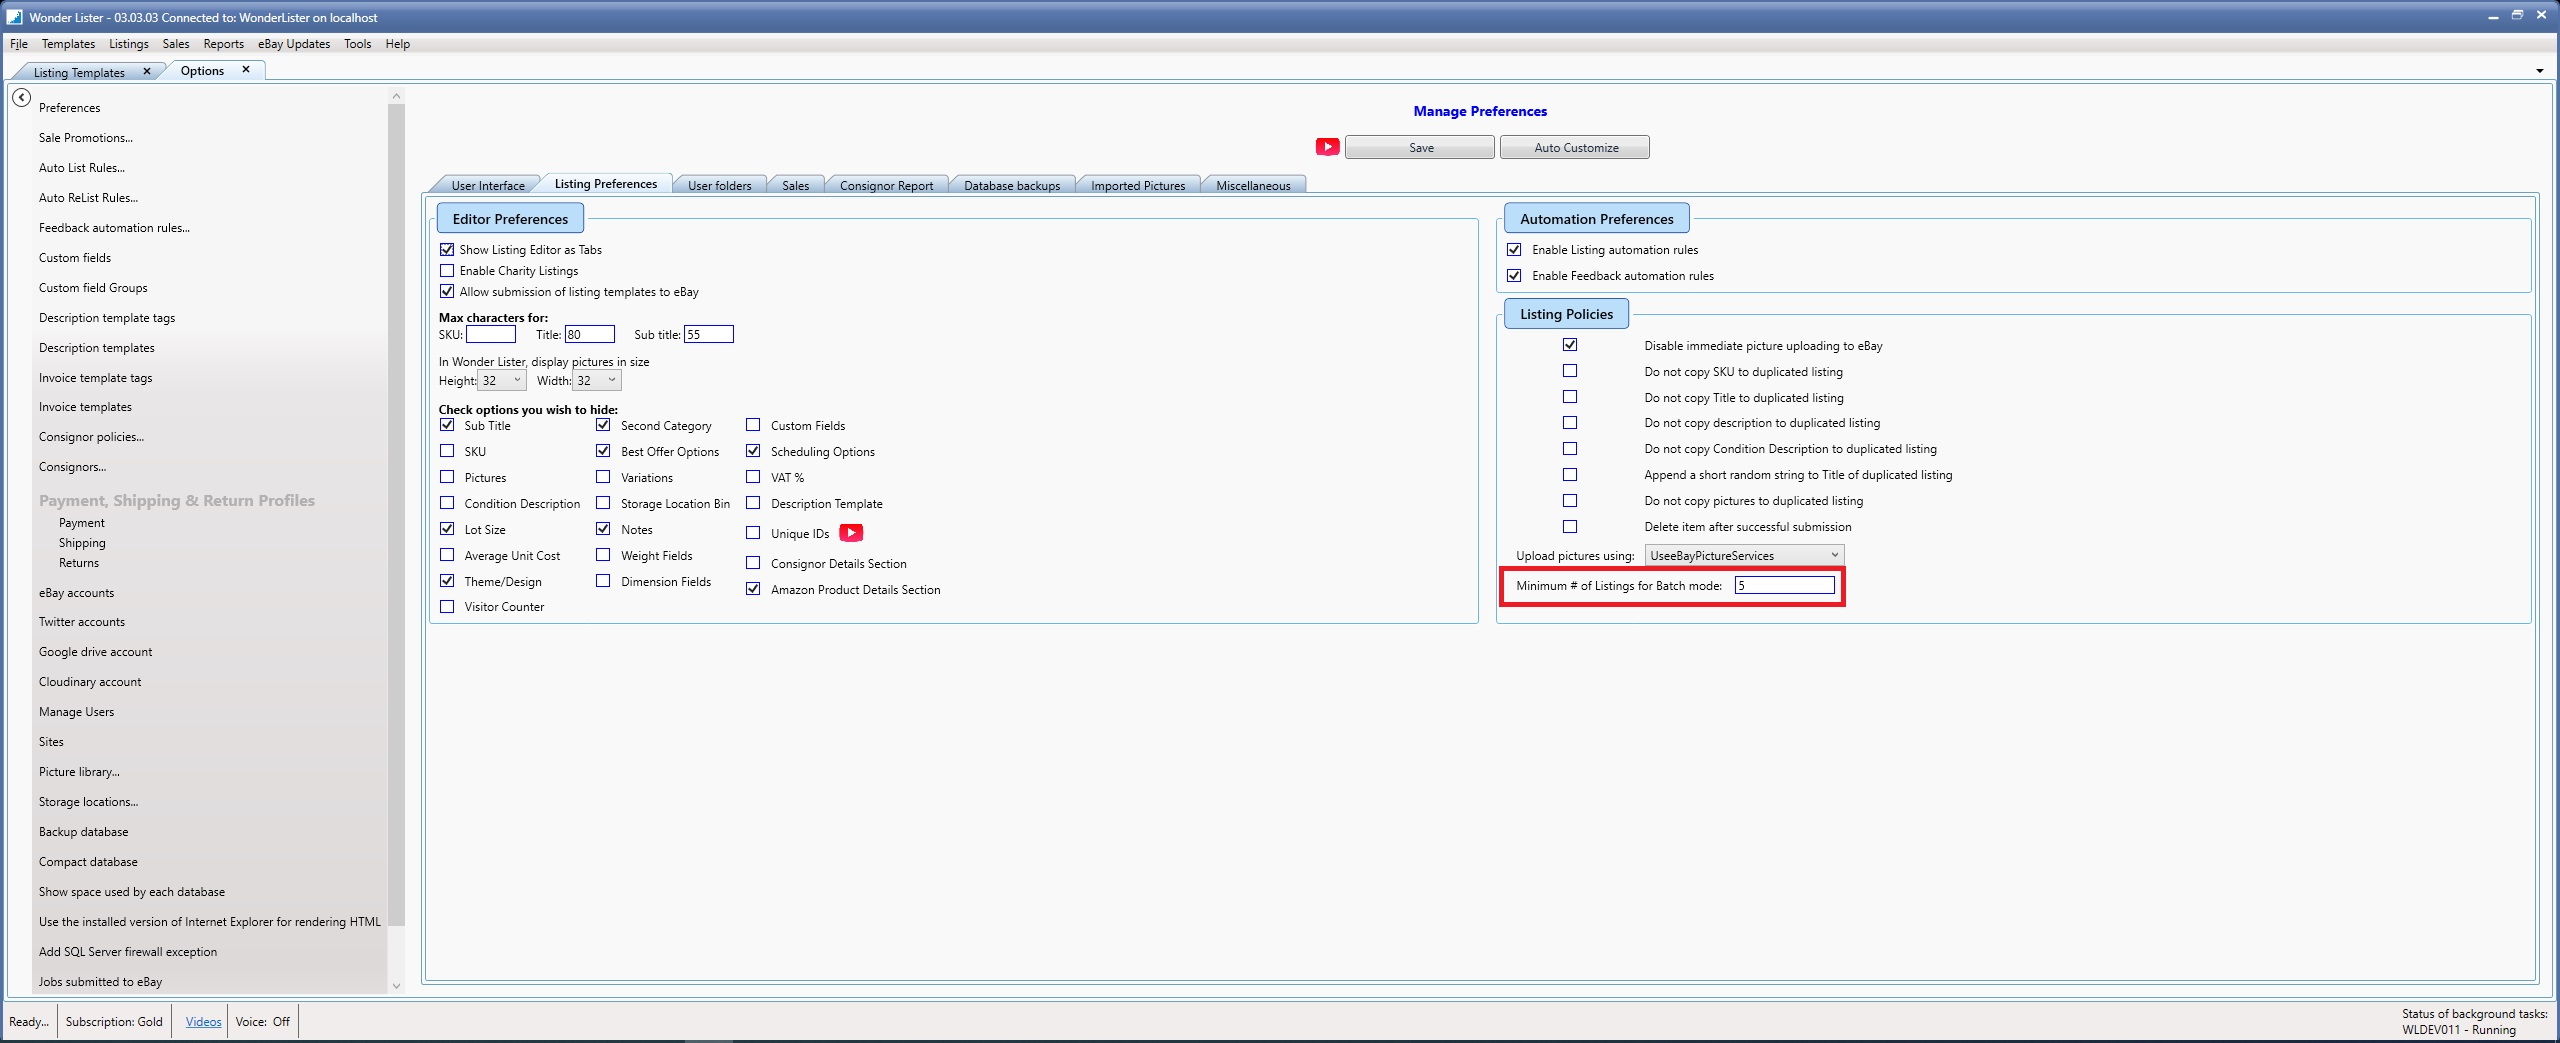Click the Wonder Lister app icon in title bar
This screenshot has width=2560, height=1043.
pos(14,17)
